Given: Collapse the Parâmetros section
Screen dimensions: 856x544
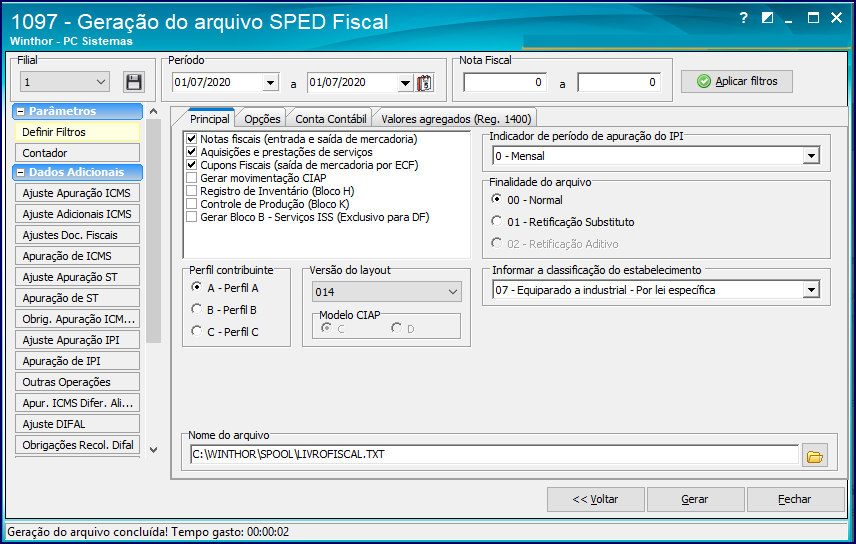Looking at the screenshot, I should pyautogui.click(x=21, y=111).
